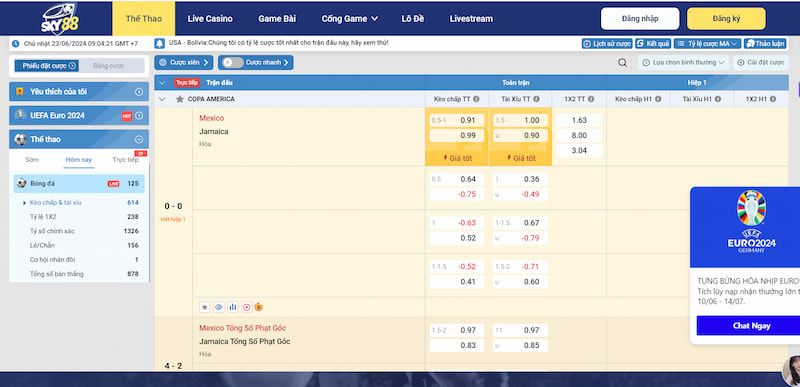Click Giá tốt under Tài Xỉu

click(520, 159)
